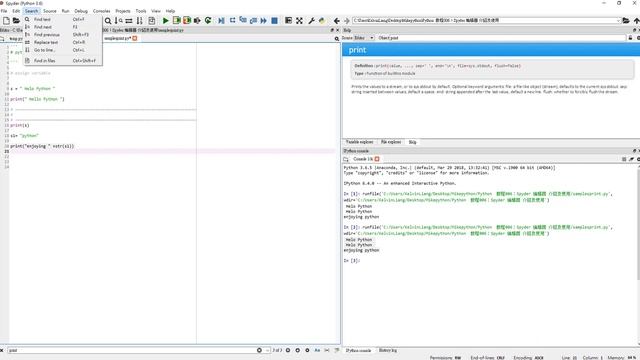Screen dimensions: 640x360
Task: Open the View menu
Action: pos(156,11)
